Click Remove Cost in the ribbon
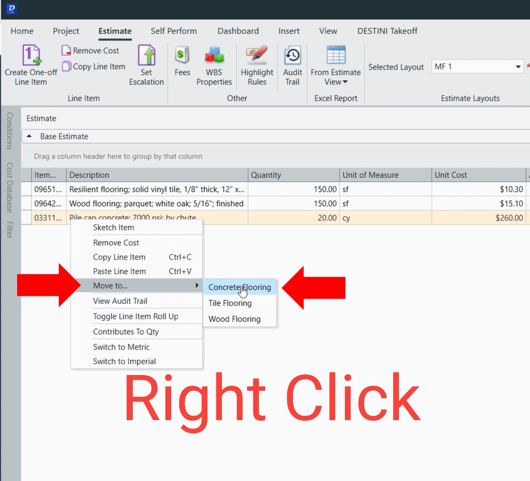This screenshot has height=481, width=530. pos(90,51)
